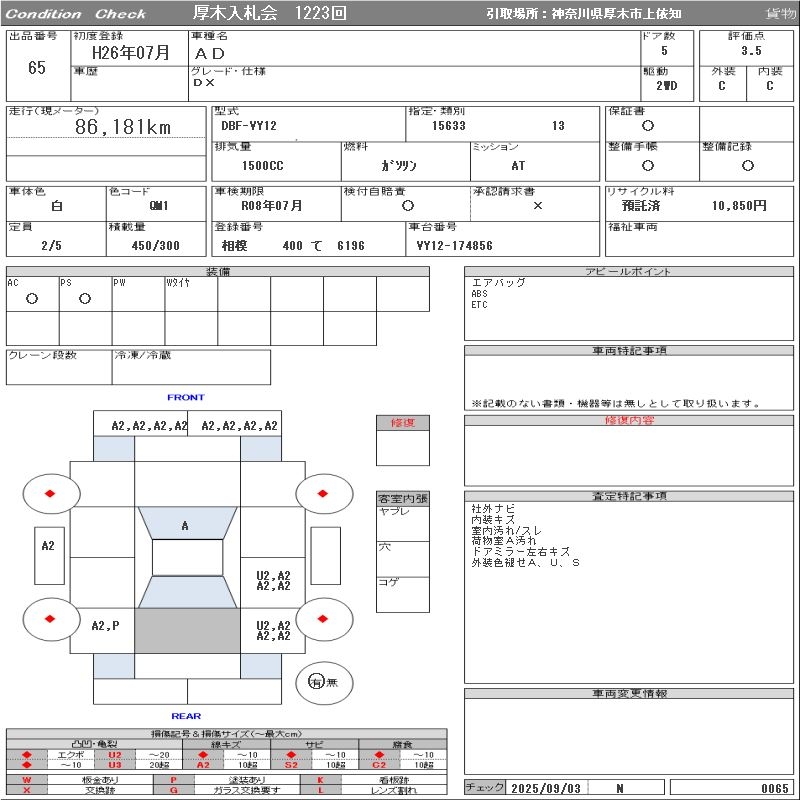Viewport: 800px width, 800px height.
Task: Click the red 修復 box header
Action: pyautogui.click(x=402, y=423)
